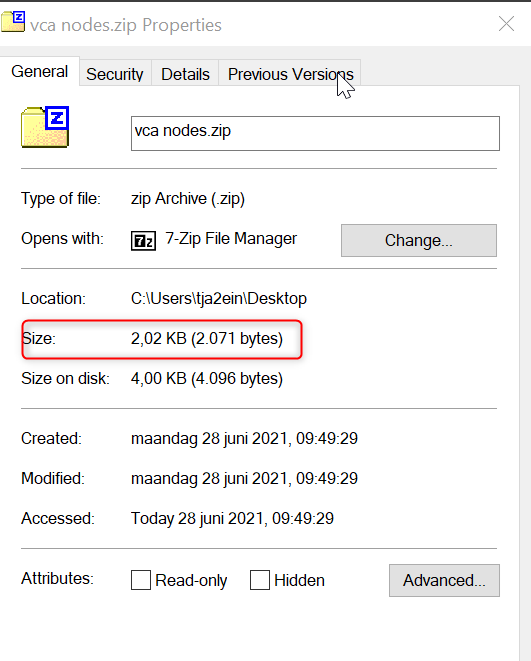Click the highlighted Size value 2,02 KB
The image size is (531, 661).
[x=206, y=339]
